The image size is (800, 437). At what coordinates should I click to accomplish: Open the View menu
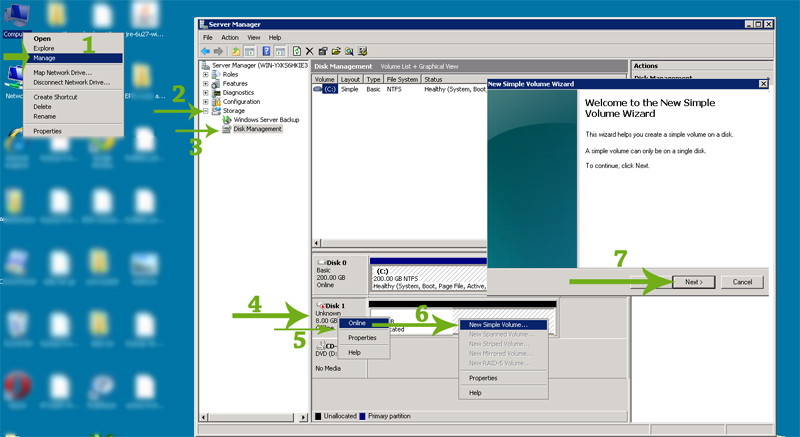[254, 38]
